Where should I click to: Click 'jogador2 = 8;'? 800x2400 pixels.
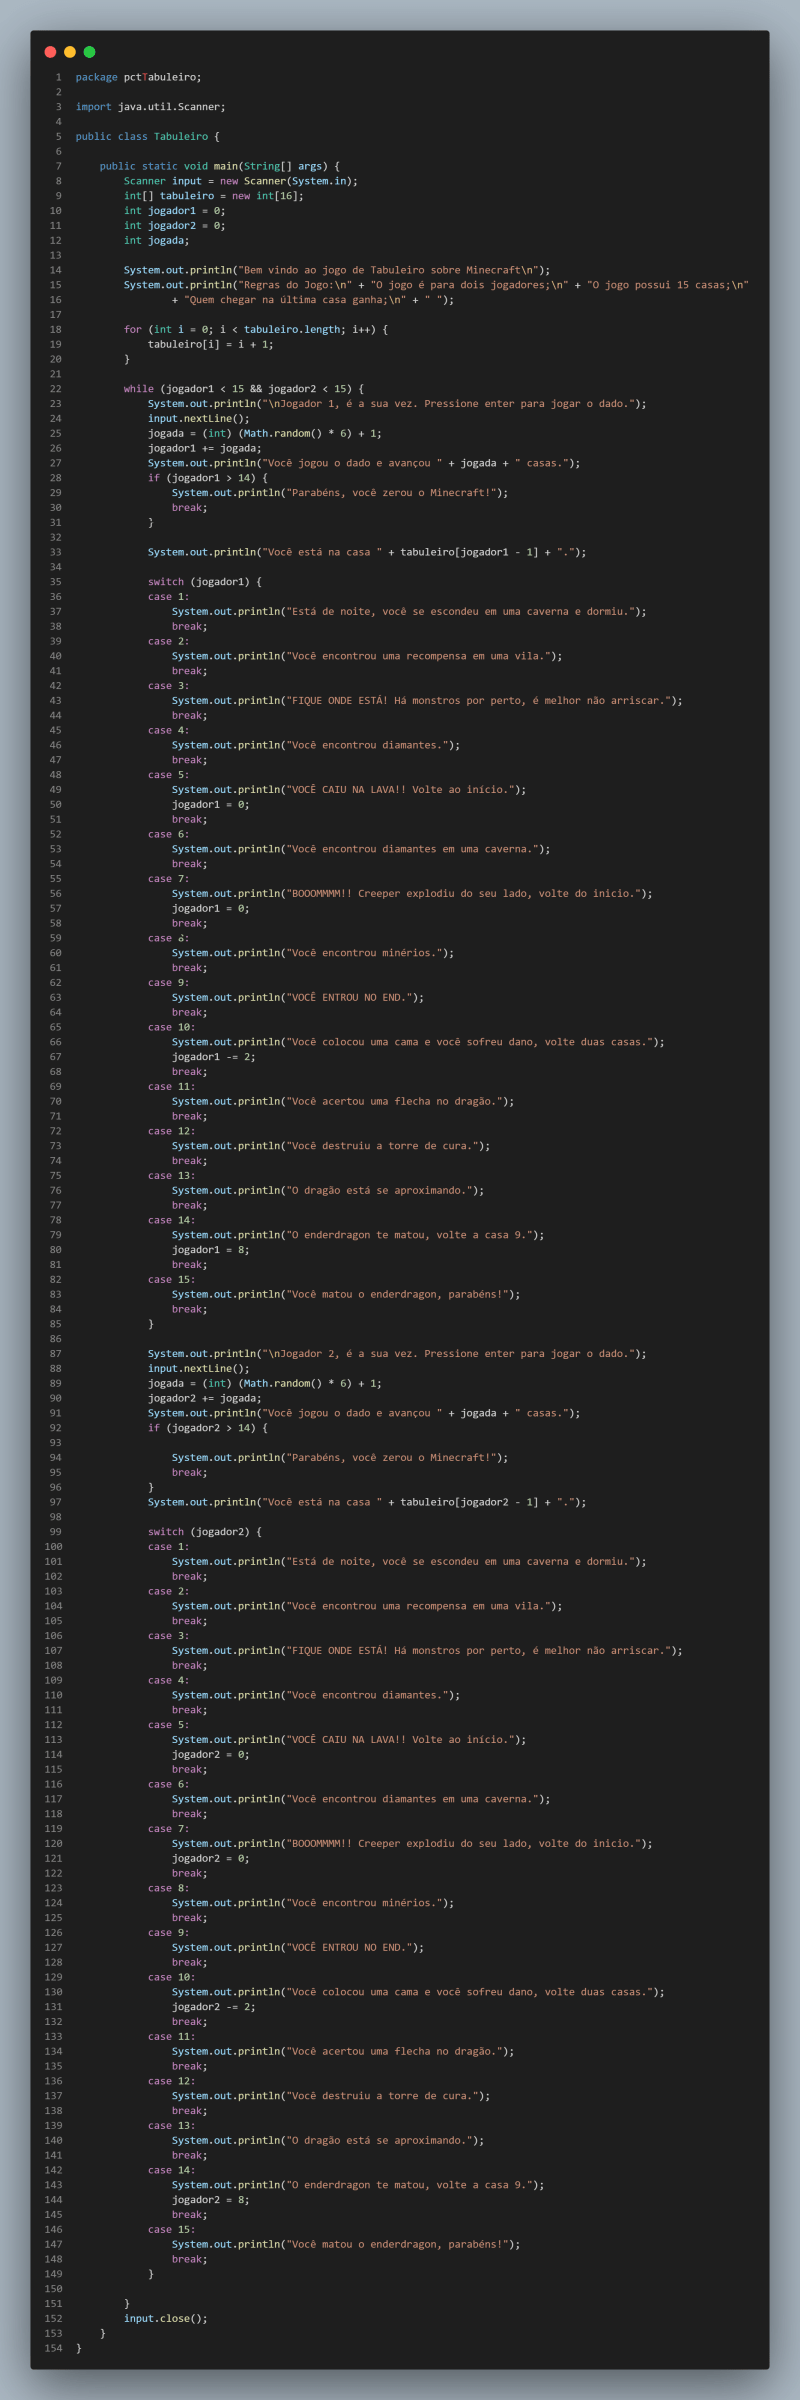211,2200
